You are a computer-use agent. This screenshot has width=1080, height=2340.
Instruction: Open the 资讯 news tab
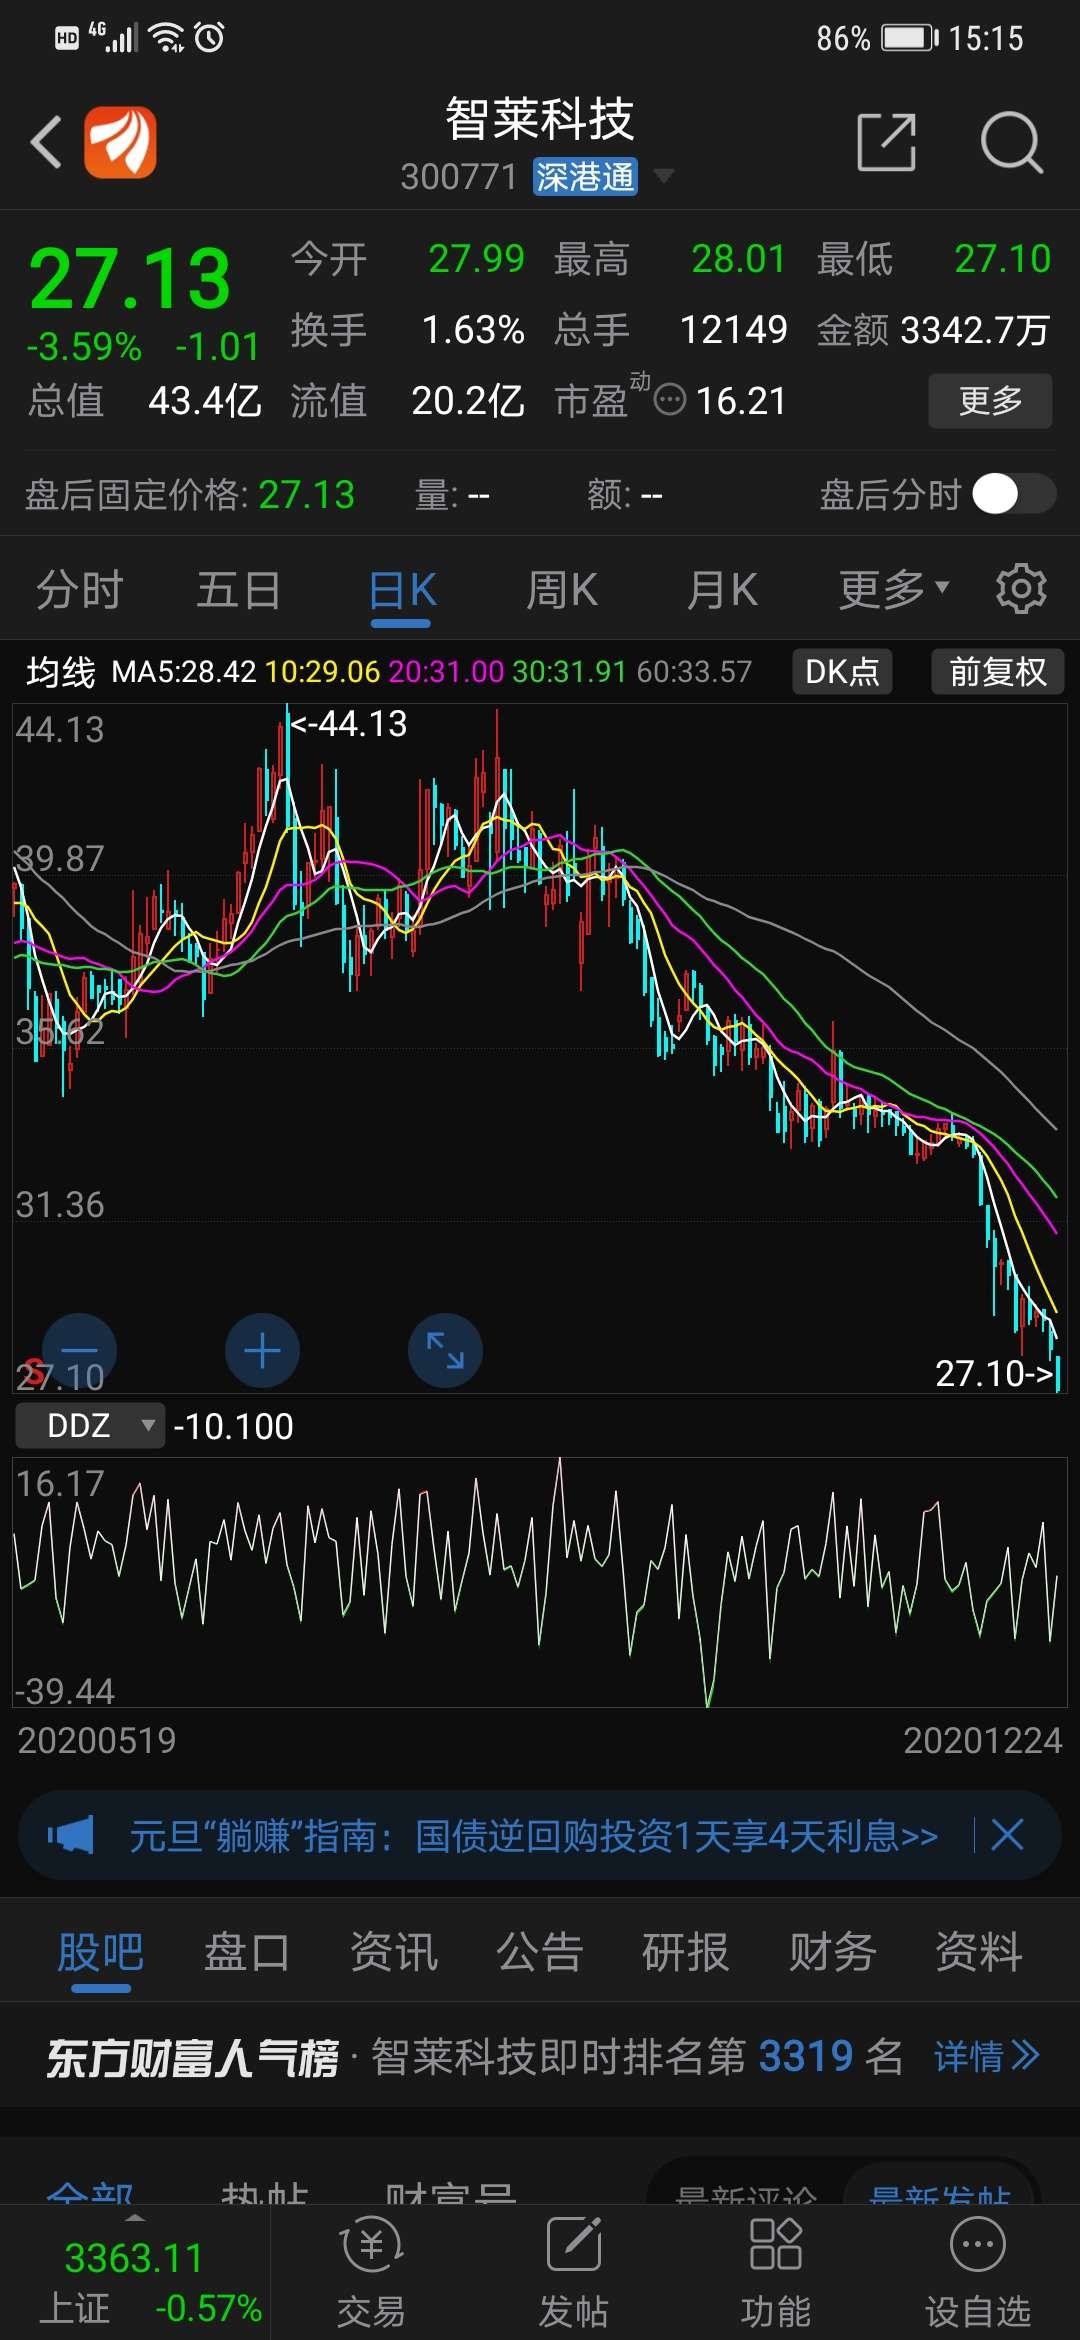point(393,1951)
